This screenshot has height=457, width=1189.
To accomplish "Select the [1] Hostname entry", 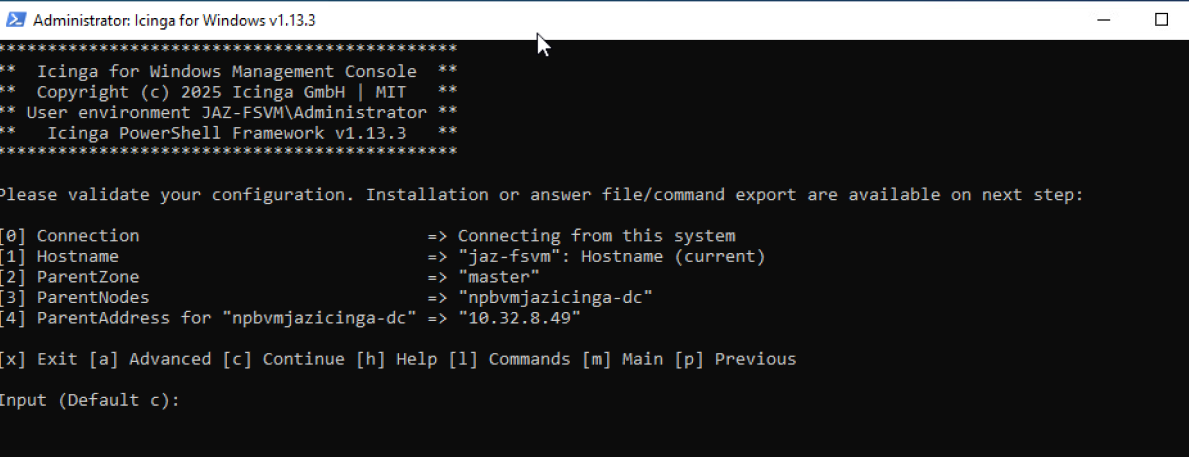I will tap(383, 256).
